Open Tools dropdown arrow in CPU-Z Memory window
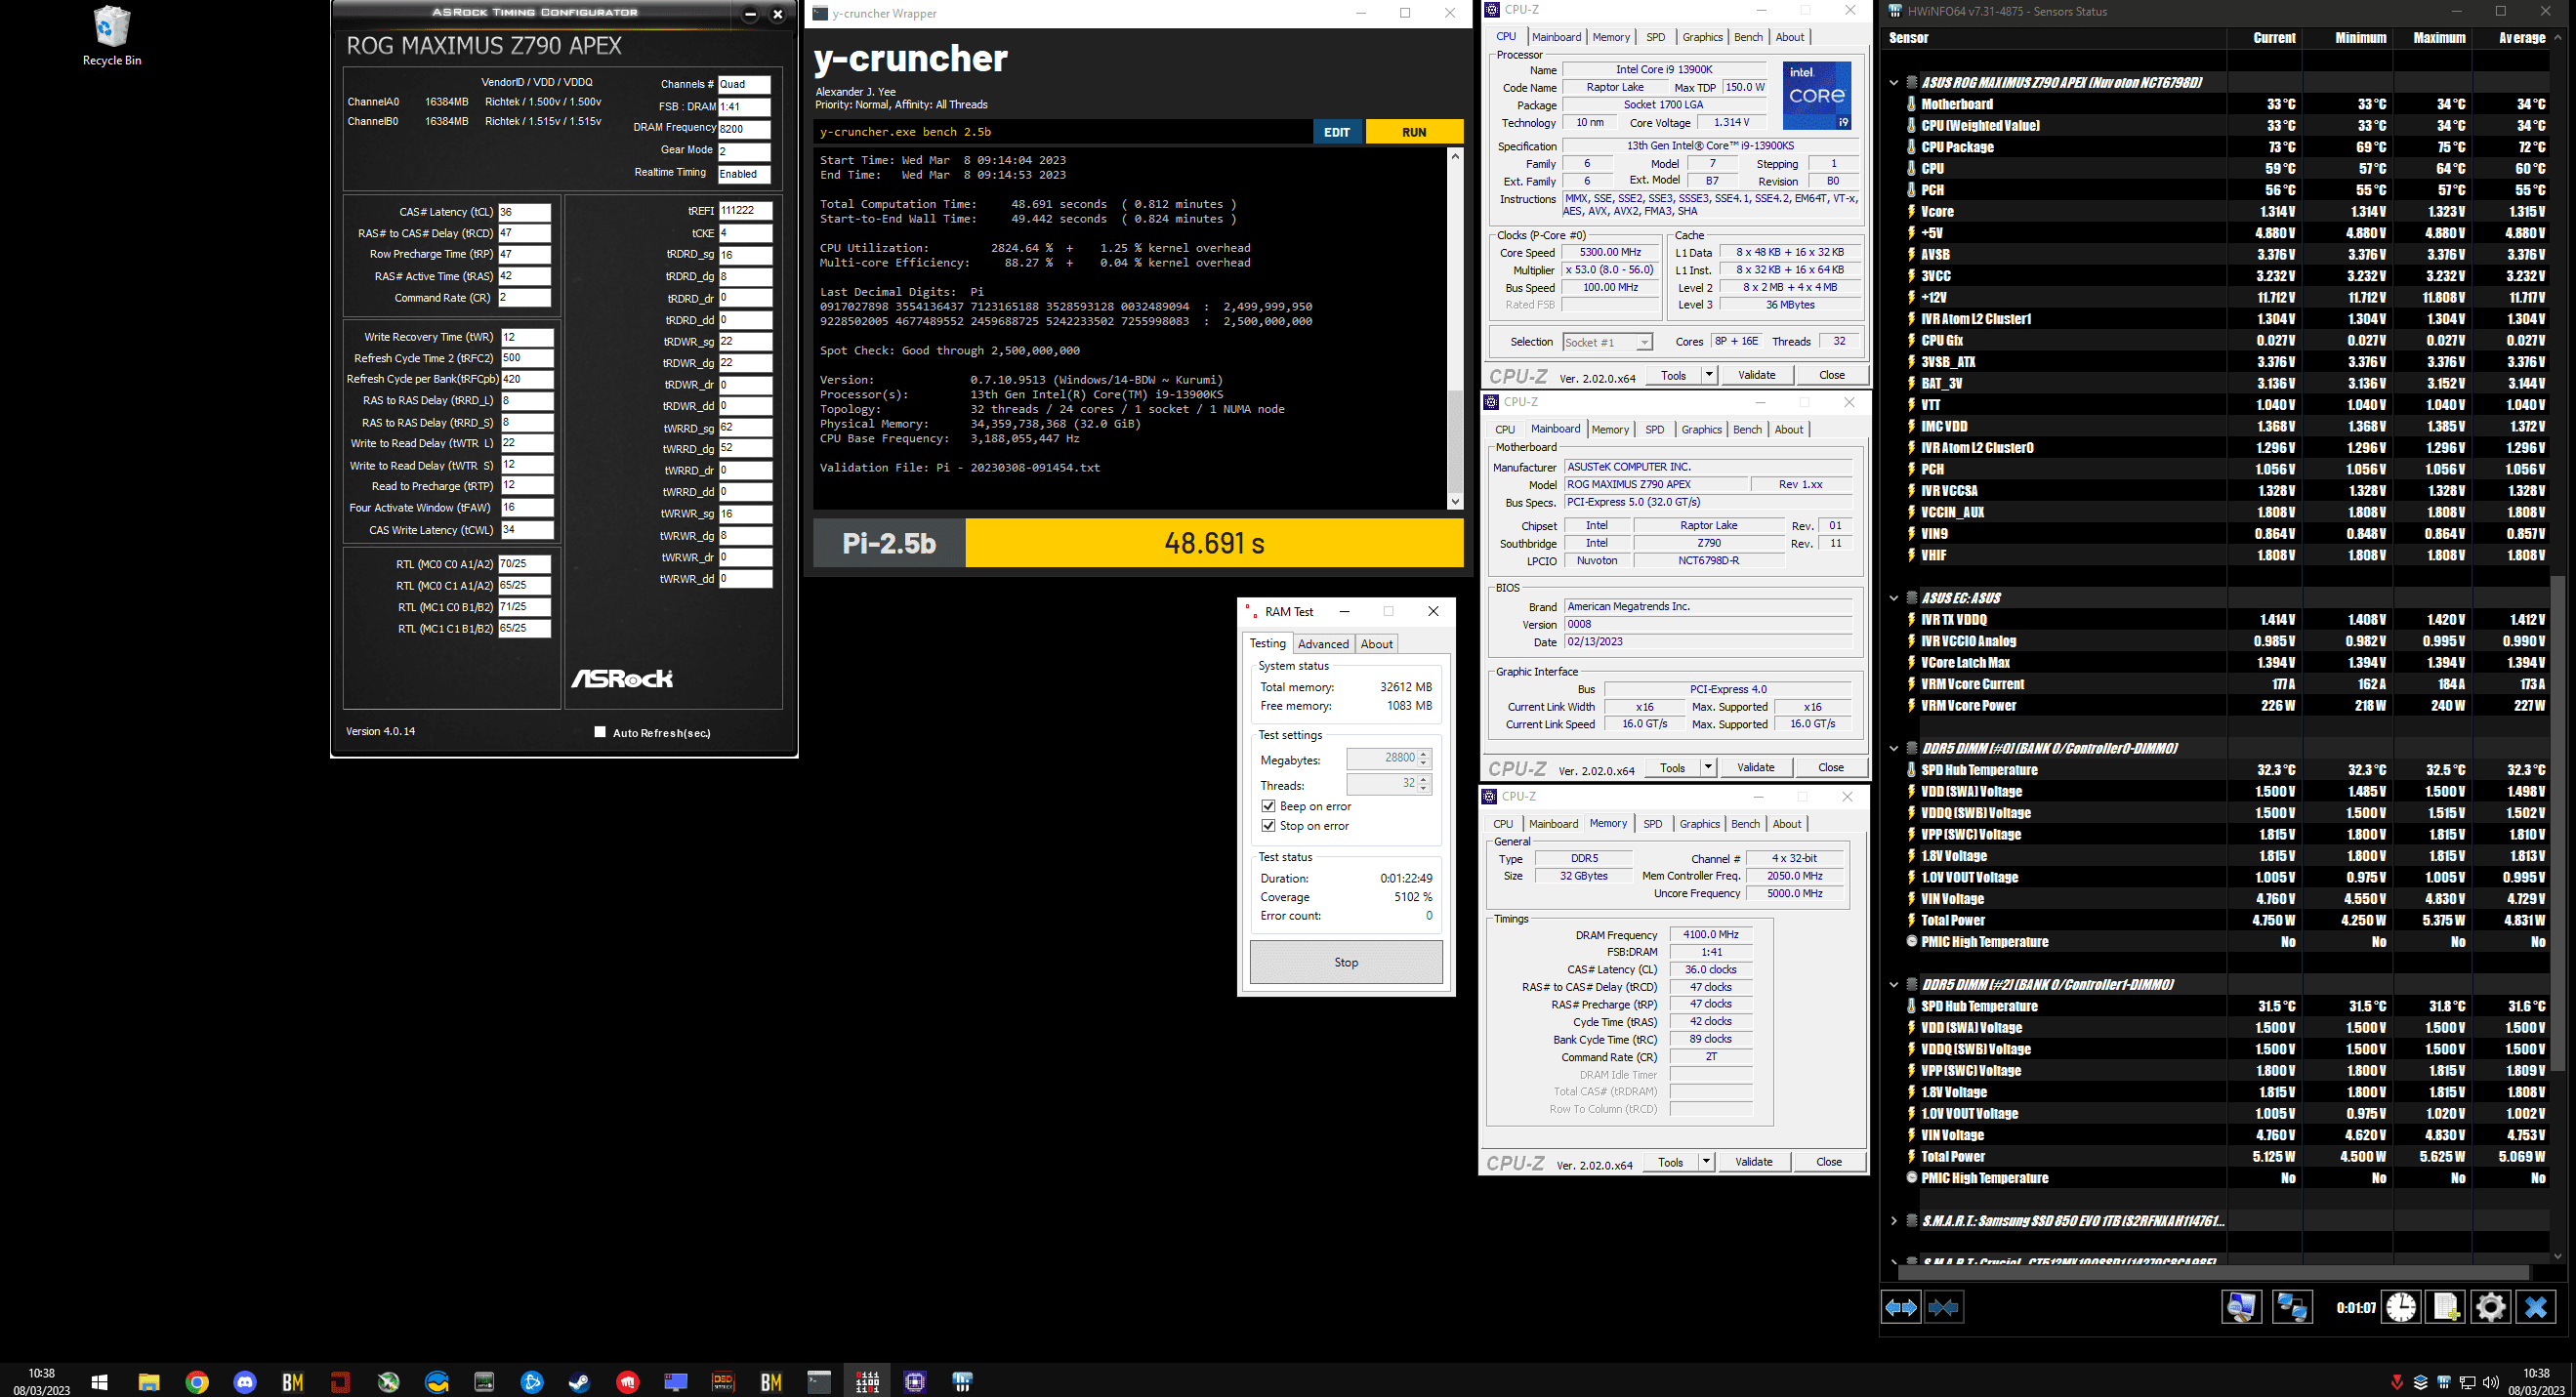2576x1397 pixels. [1706, 1162]
